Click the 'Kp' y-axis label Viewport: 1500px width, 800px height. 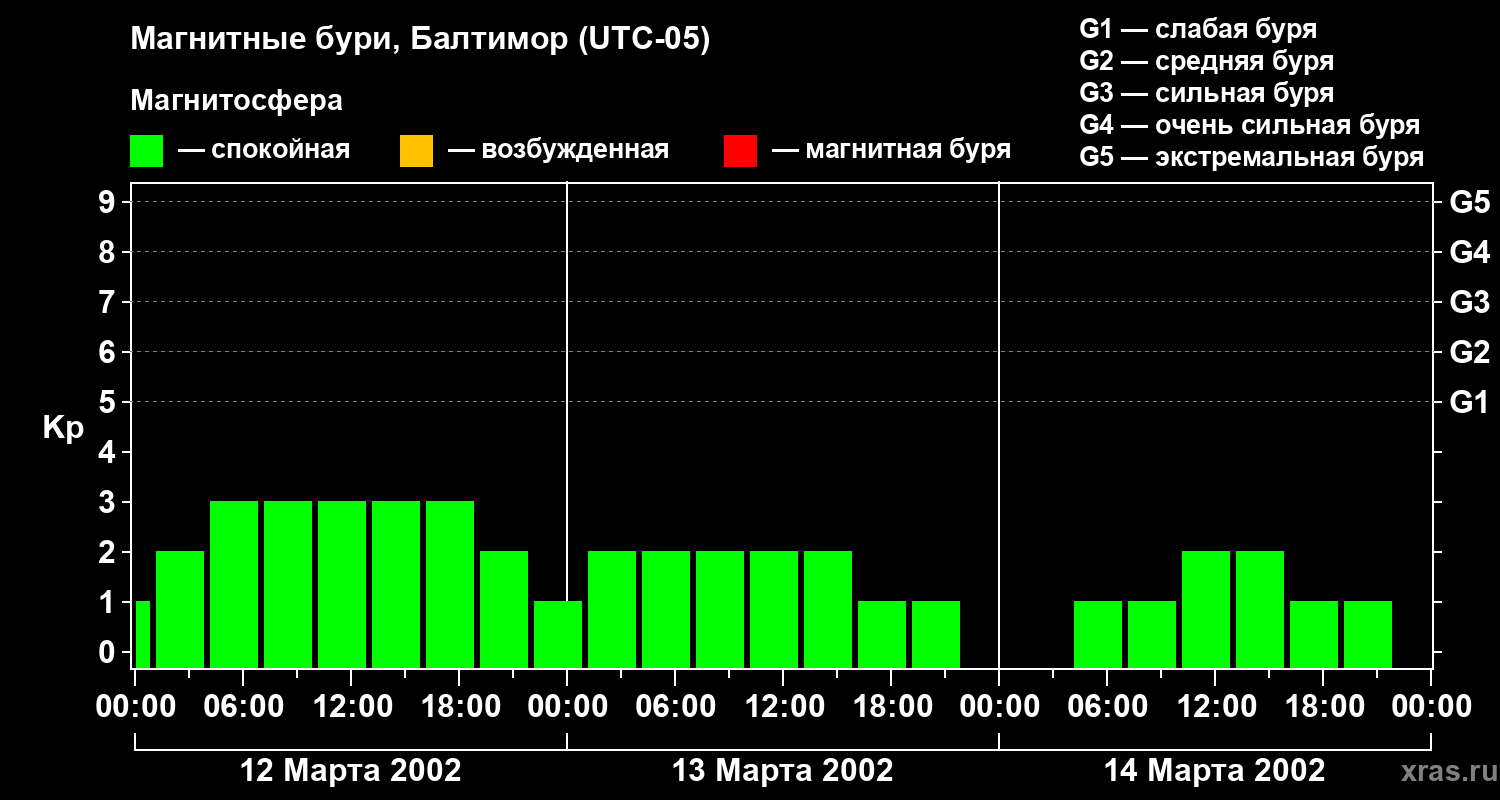[x=63, y=428]
